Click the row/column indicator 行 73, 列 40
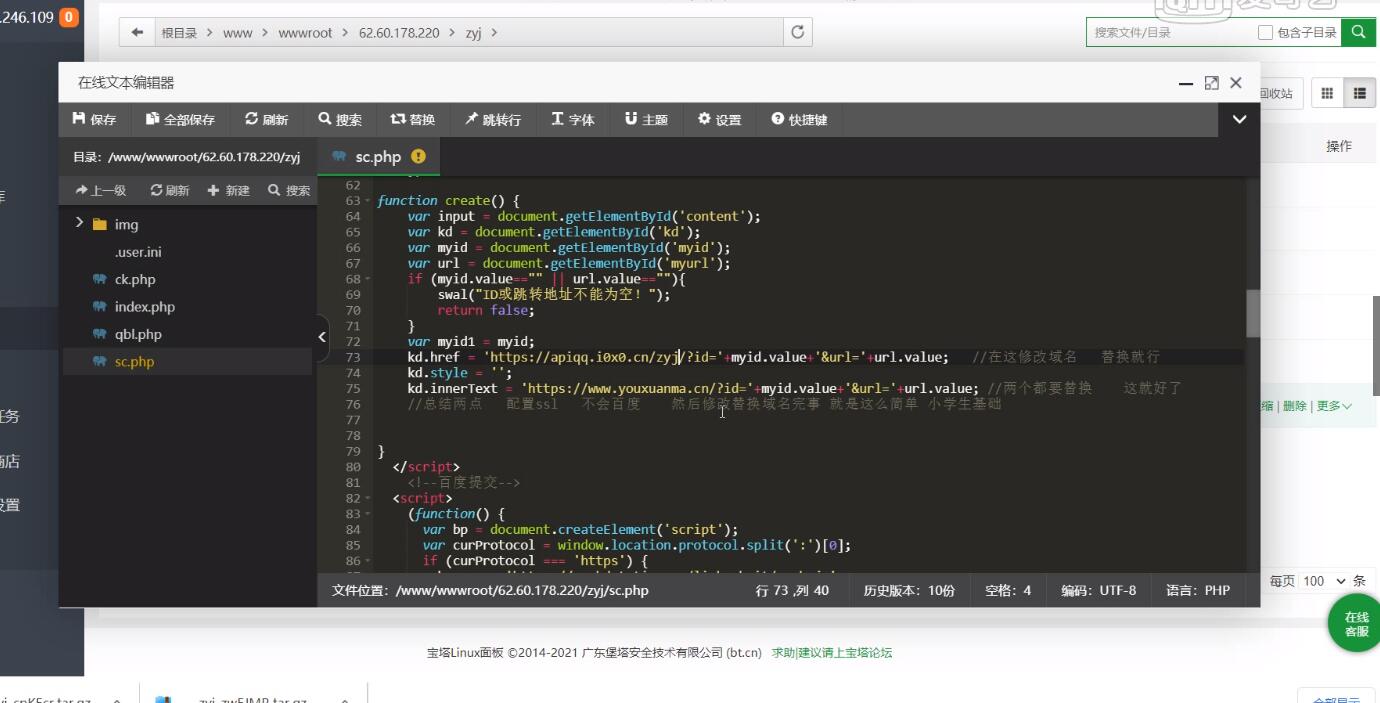The height and width of the screenshot is (703, 1380). 792,590
